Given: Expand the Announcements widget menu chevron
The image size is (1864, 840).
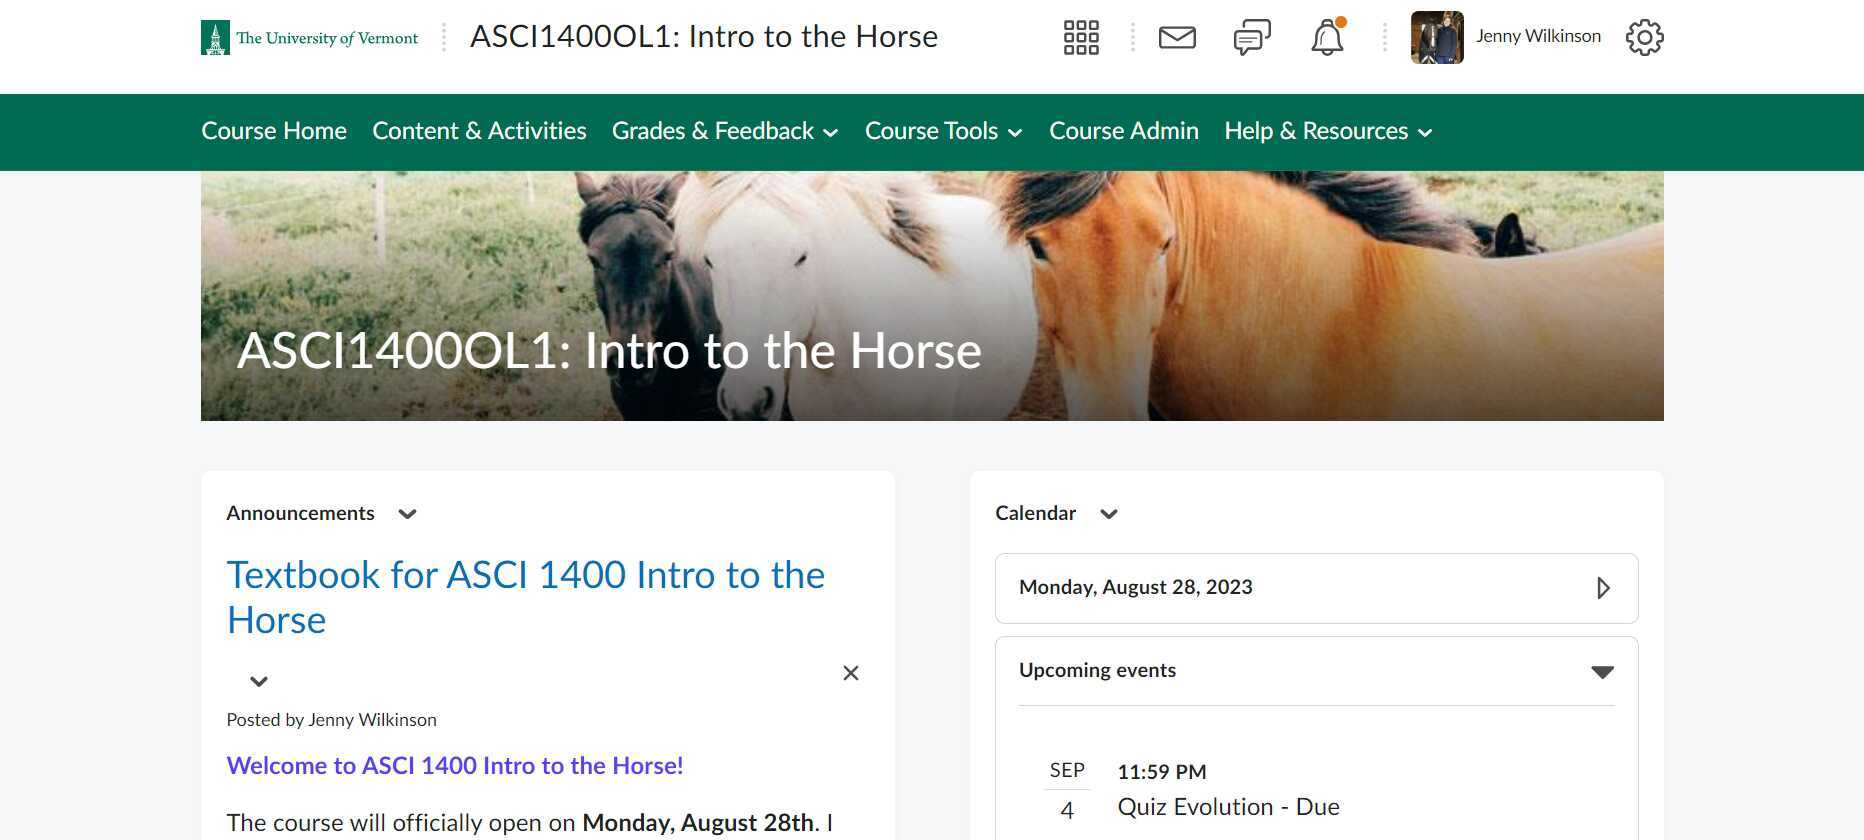Looking at the screenshot, I should [x=407, y=514].
